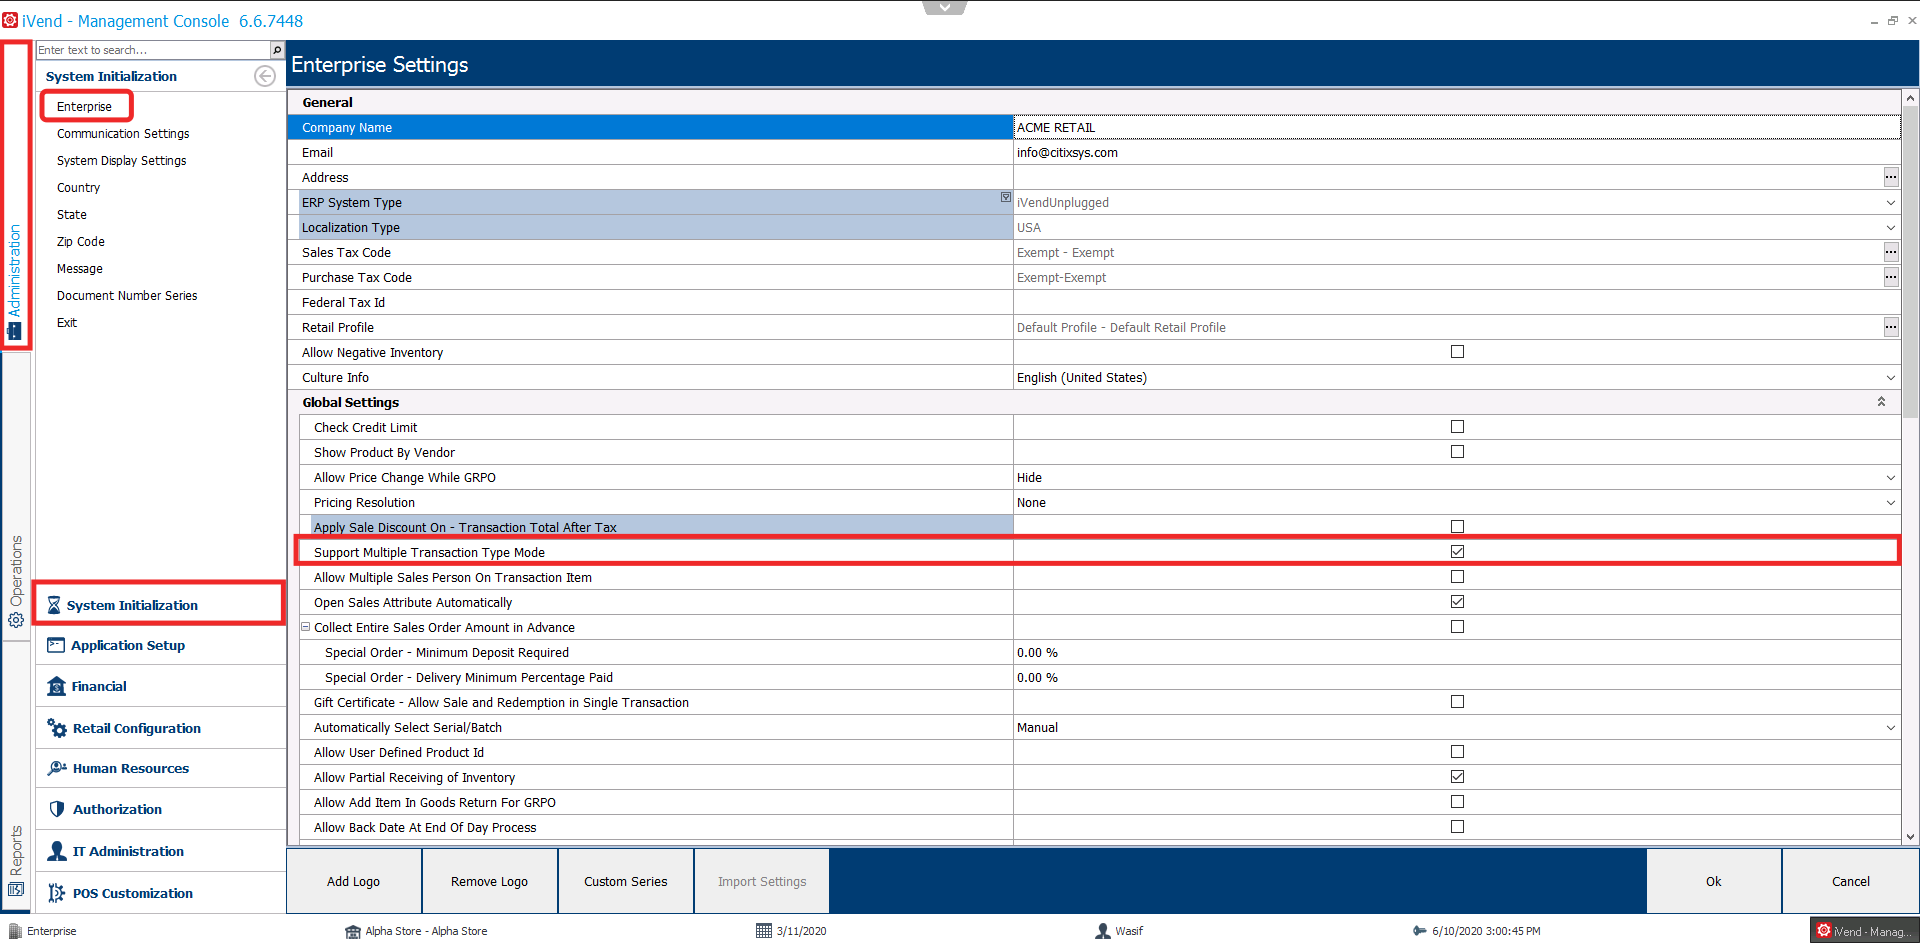Screen dimensions: 1920x943
Task: Open Automatically Select Serial/Batch dropdown
Action: tap(1890, 727)
